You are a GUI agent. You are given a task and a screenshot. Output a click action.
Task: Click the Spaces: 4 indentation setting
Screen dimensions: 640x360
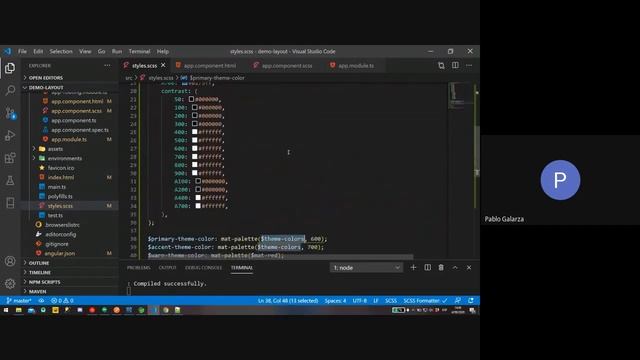pyautogui.click(x=335, y=301)
